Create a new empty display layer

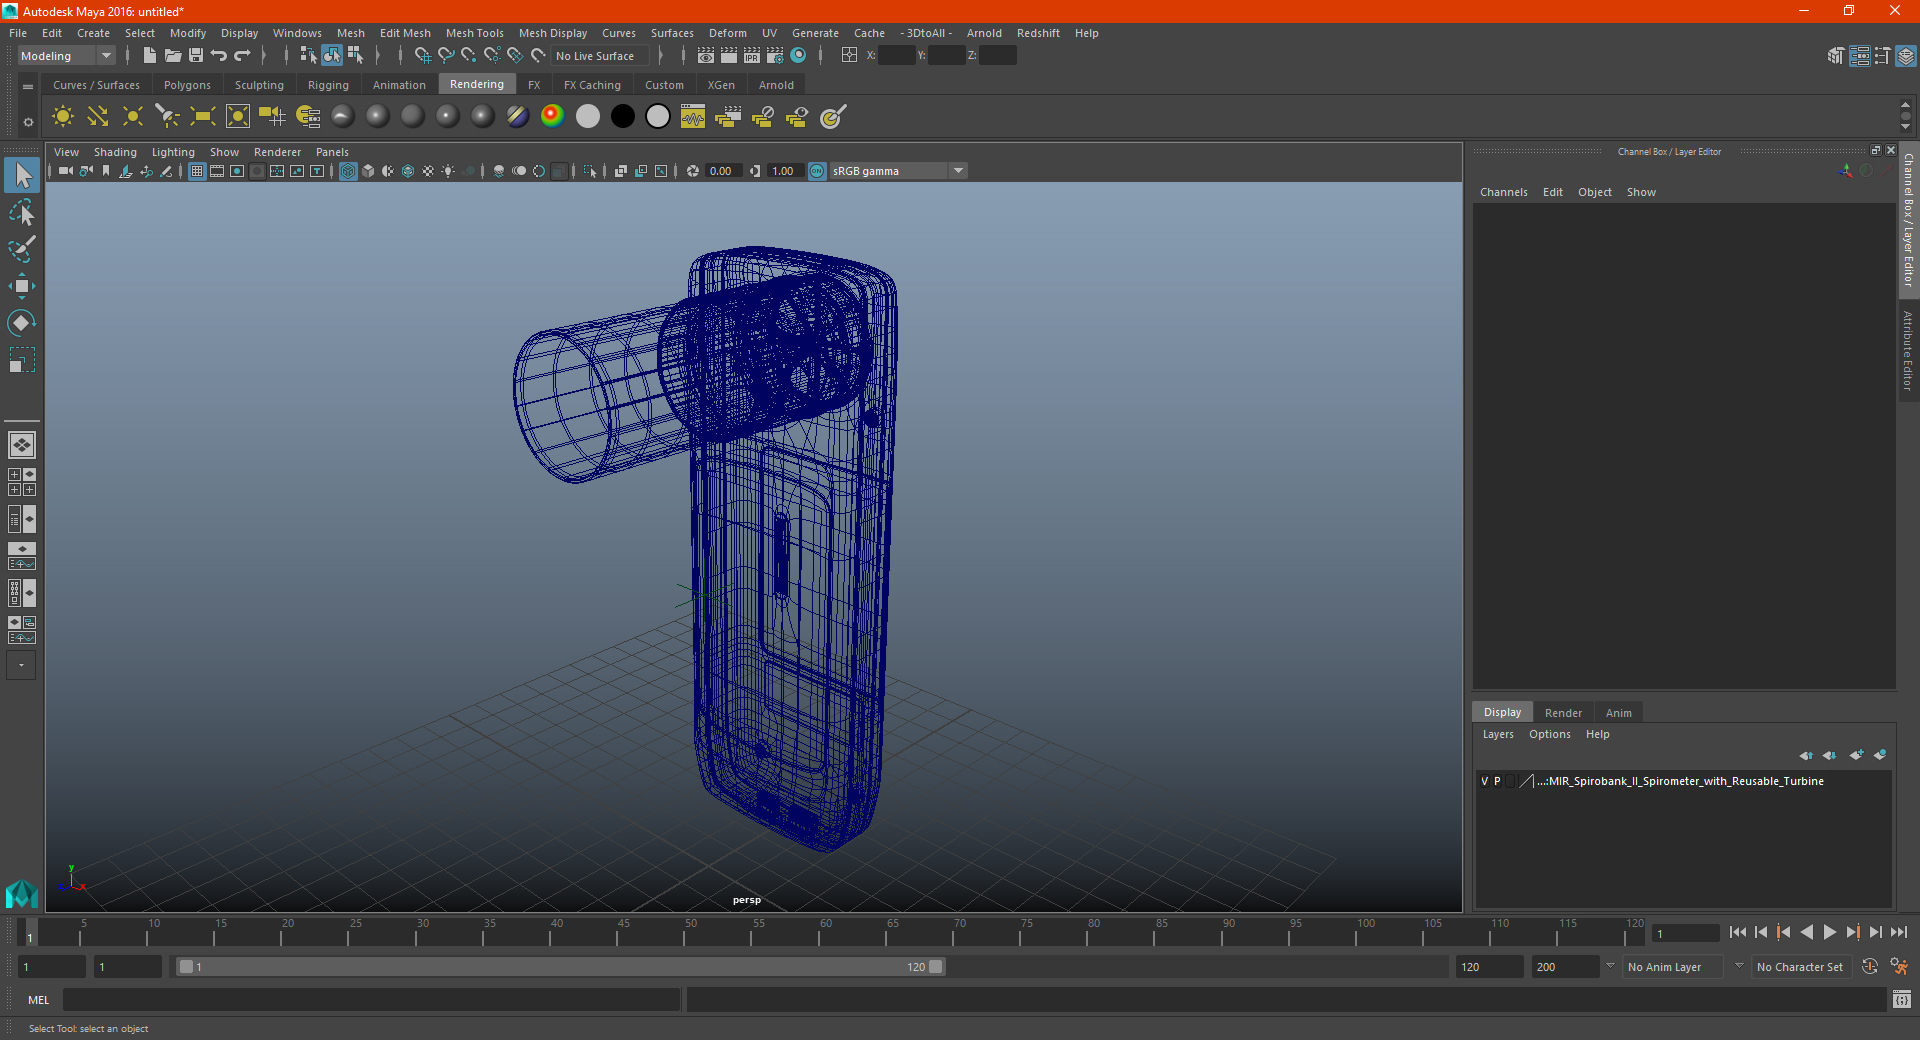(x=1857, y=755)
